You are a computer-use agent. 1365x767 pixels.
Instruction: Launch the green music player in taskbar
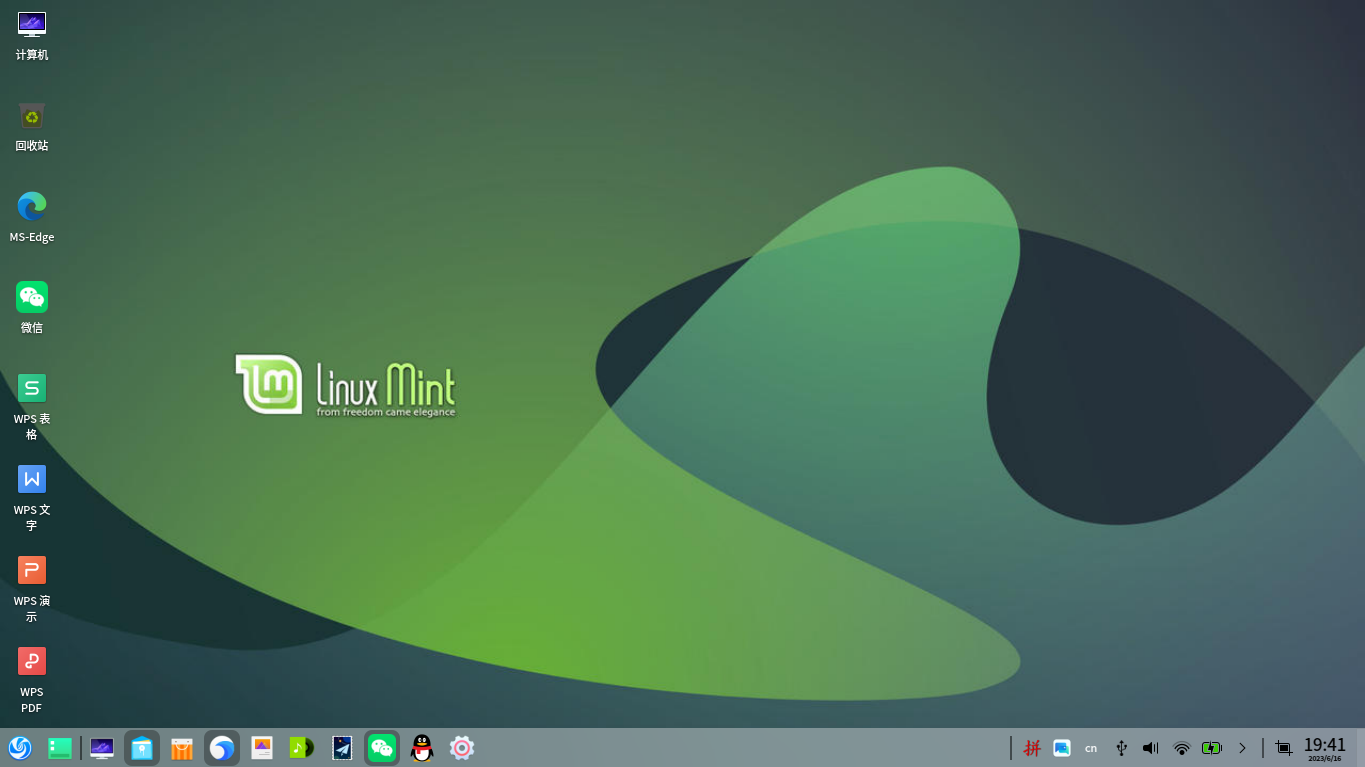tap(302, 748)
